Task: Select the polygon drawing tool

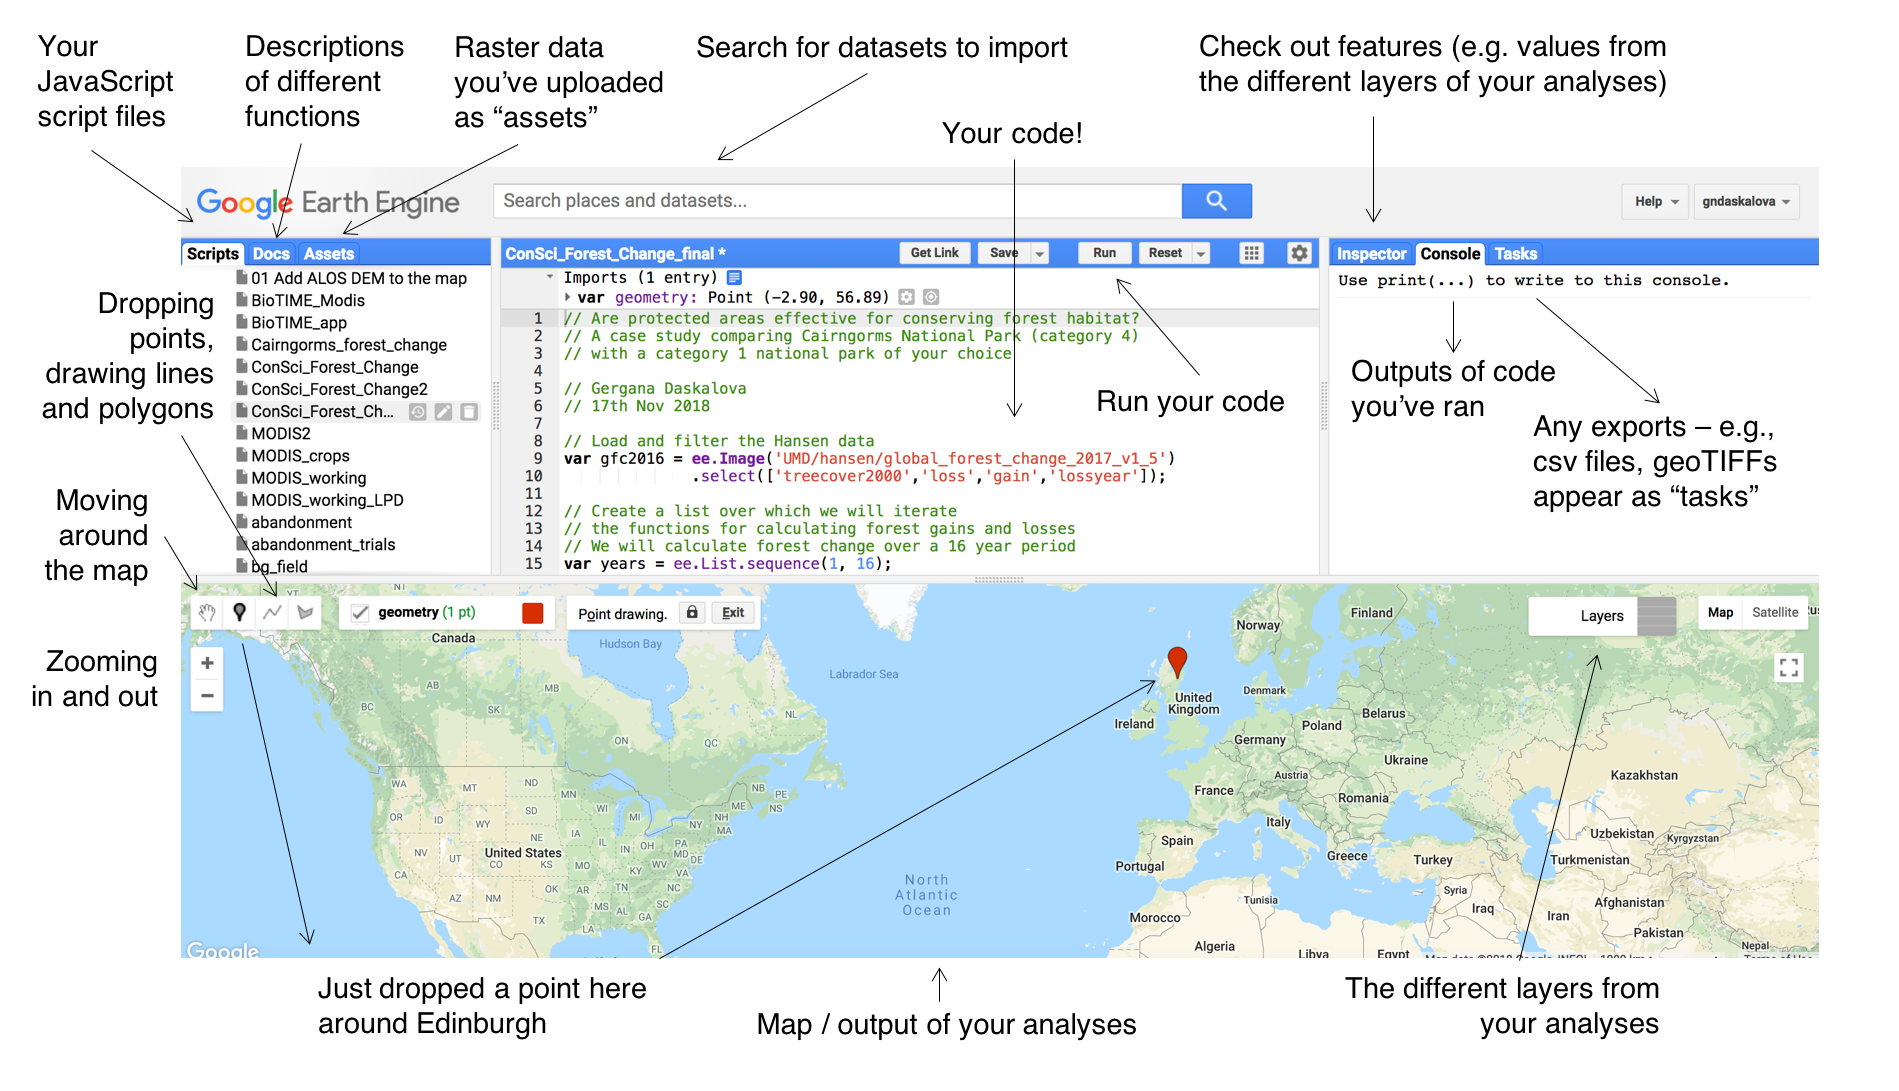Action: coord(305,611)
